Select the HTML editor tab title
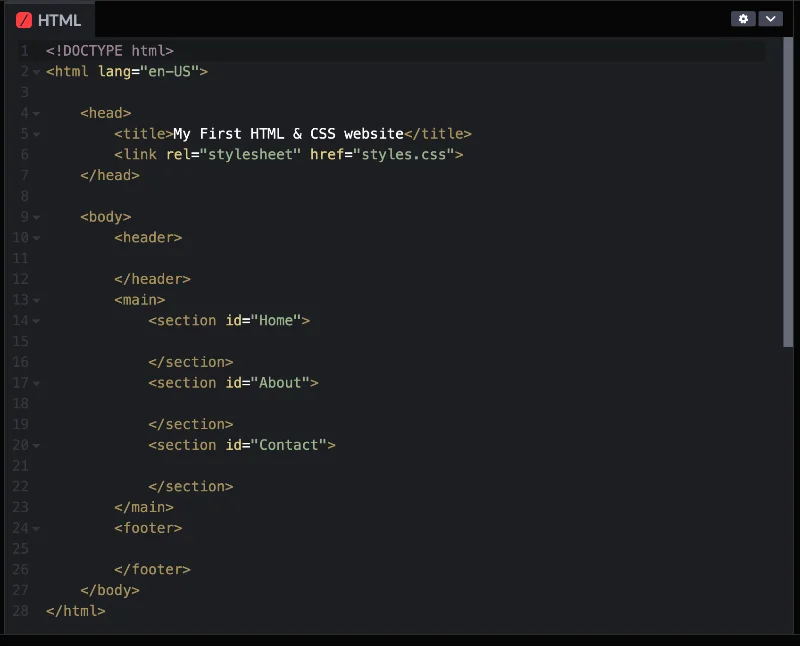The height and width of the screenshot is (646, 800). pyautogui.click(x=59, y=20)
